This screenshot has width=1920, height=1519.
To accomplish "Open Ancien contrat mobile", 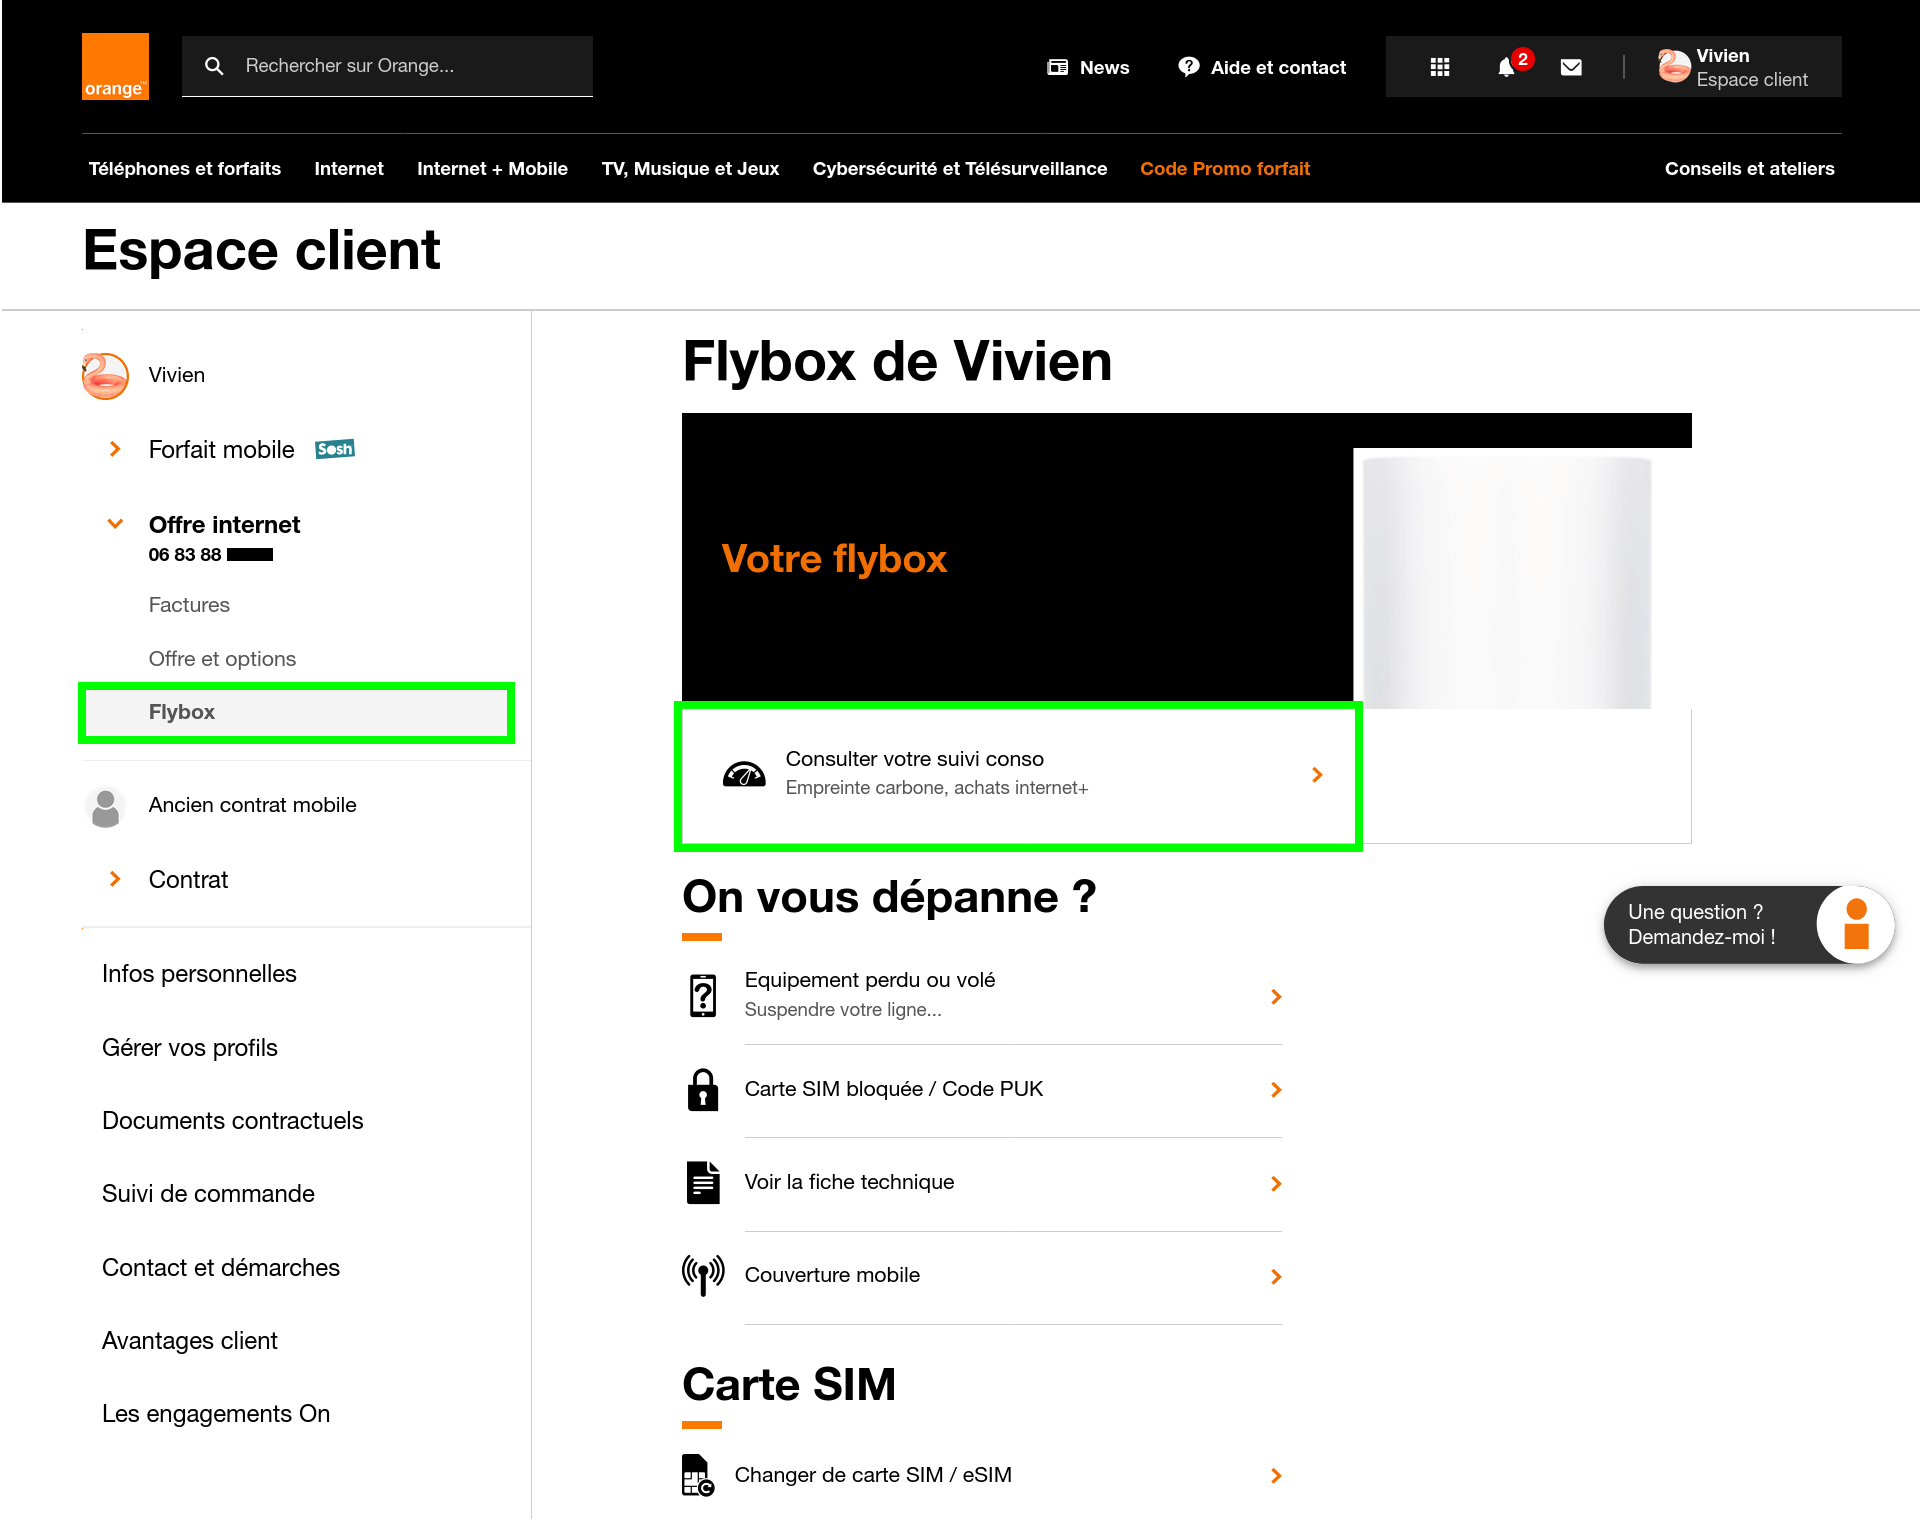I will [x=252, y=805].
